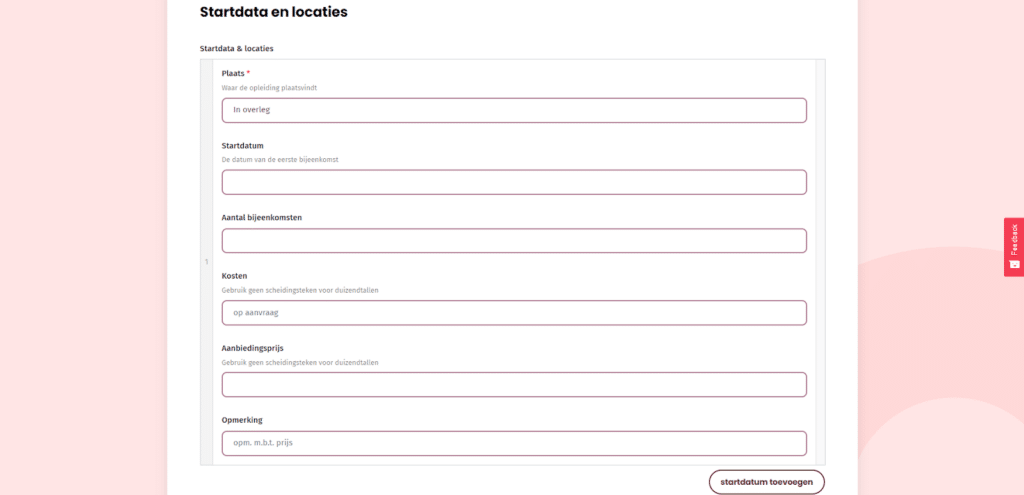Grab the row handle numbered 1
This screenshot has height=495, width=1024.
click(206, 262)
